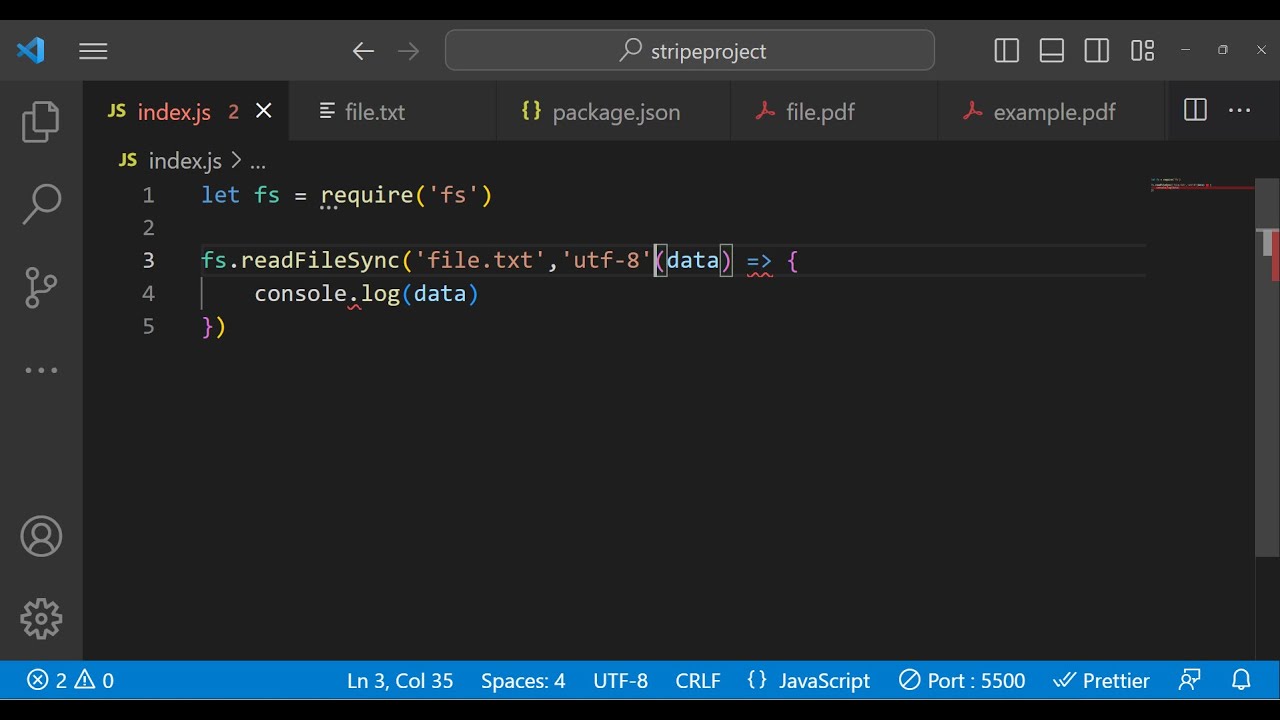The height and width of the screenshot is (720, 1280).
Task: Click the Prettier status bar button
Action: (x=1102, y=681)
